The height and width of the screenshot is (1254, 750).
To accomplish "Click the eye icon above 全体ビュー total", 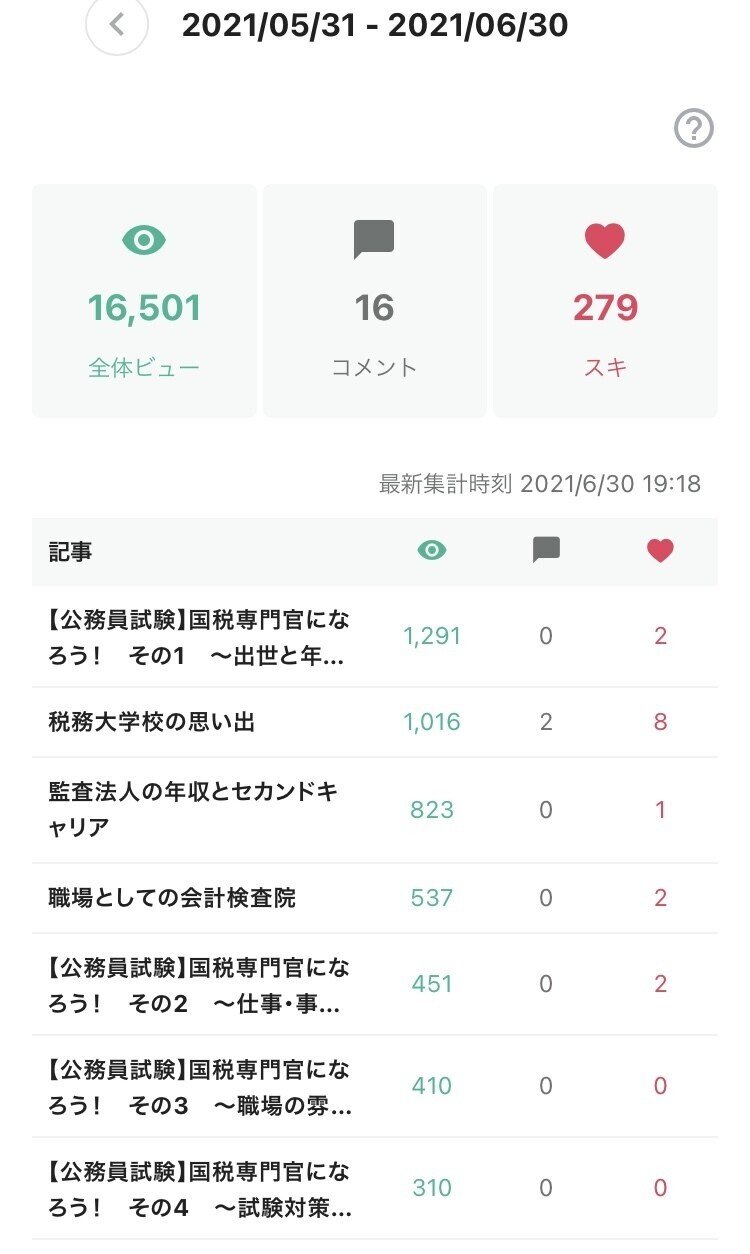I will [144, 239].
